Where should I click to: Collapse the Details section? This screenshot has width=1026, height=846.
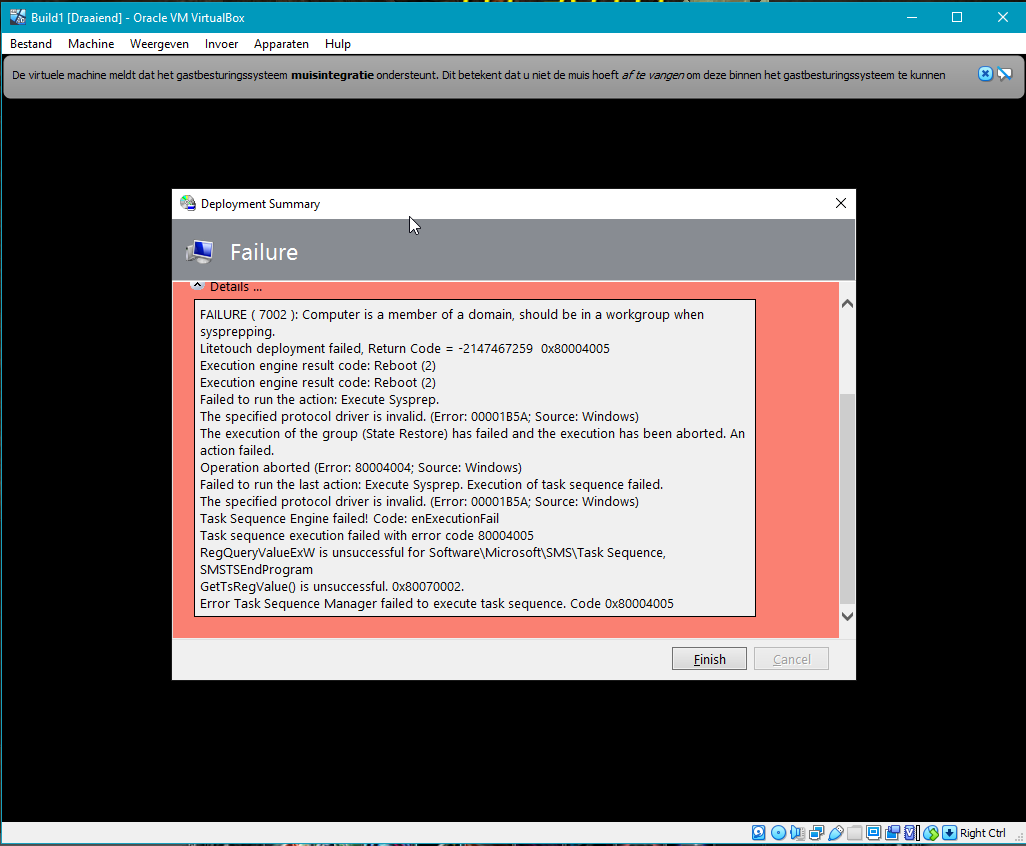point(197,286)
